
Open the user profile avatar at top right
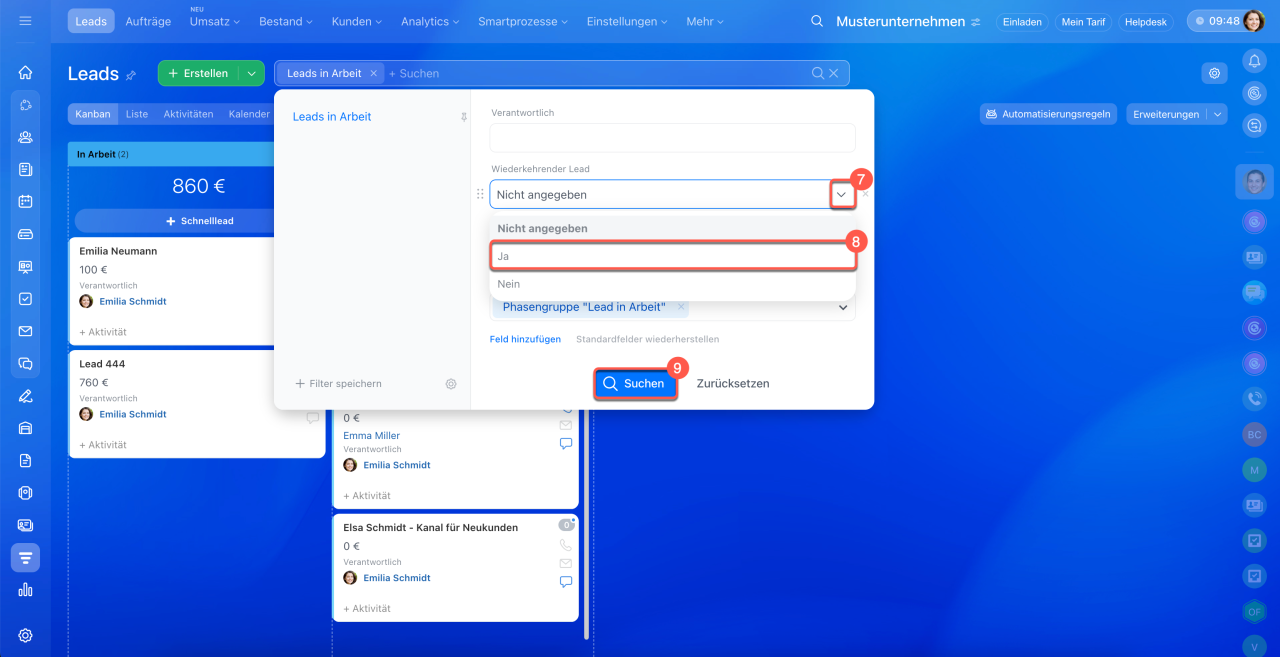click(x=1254, y=21)
